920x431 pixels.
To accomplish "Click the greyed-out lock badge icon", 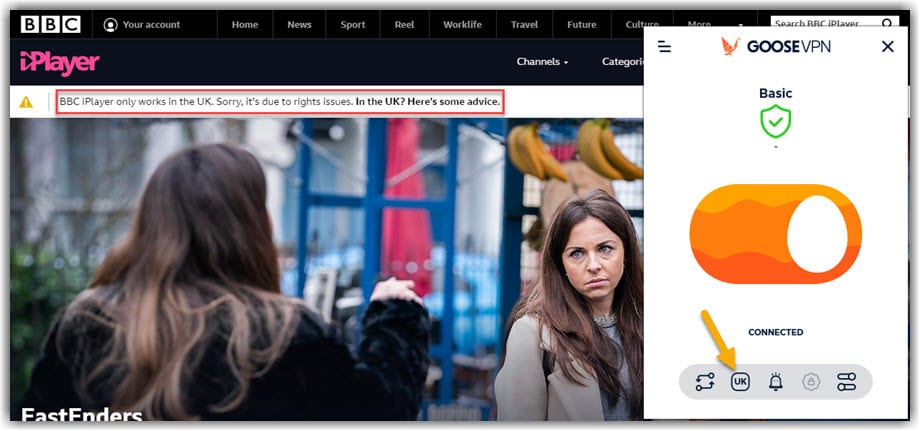I will pos(811,382).
